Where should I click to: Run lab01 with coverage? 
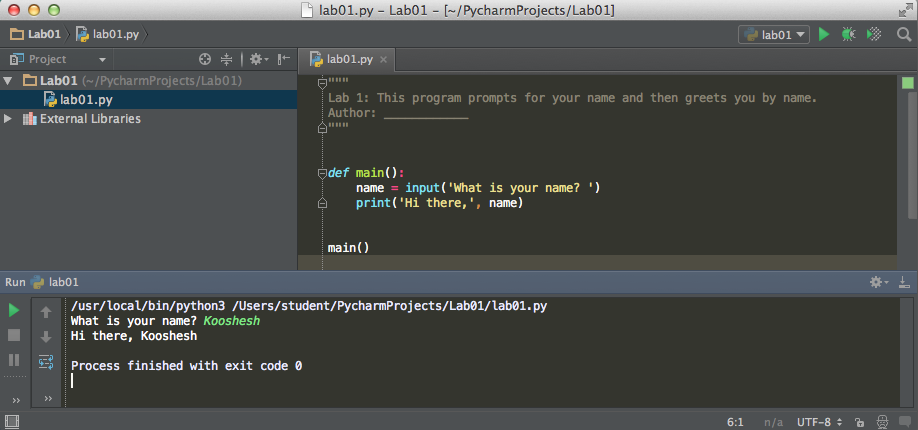(x=874, y=34)
